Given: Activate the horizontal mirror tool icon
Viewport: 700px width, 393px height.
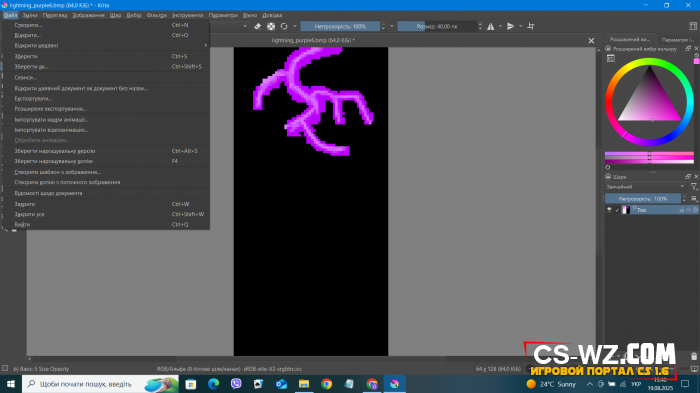Looking at the screenshot, I should [x=491, y=26].
